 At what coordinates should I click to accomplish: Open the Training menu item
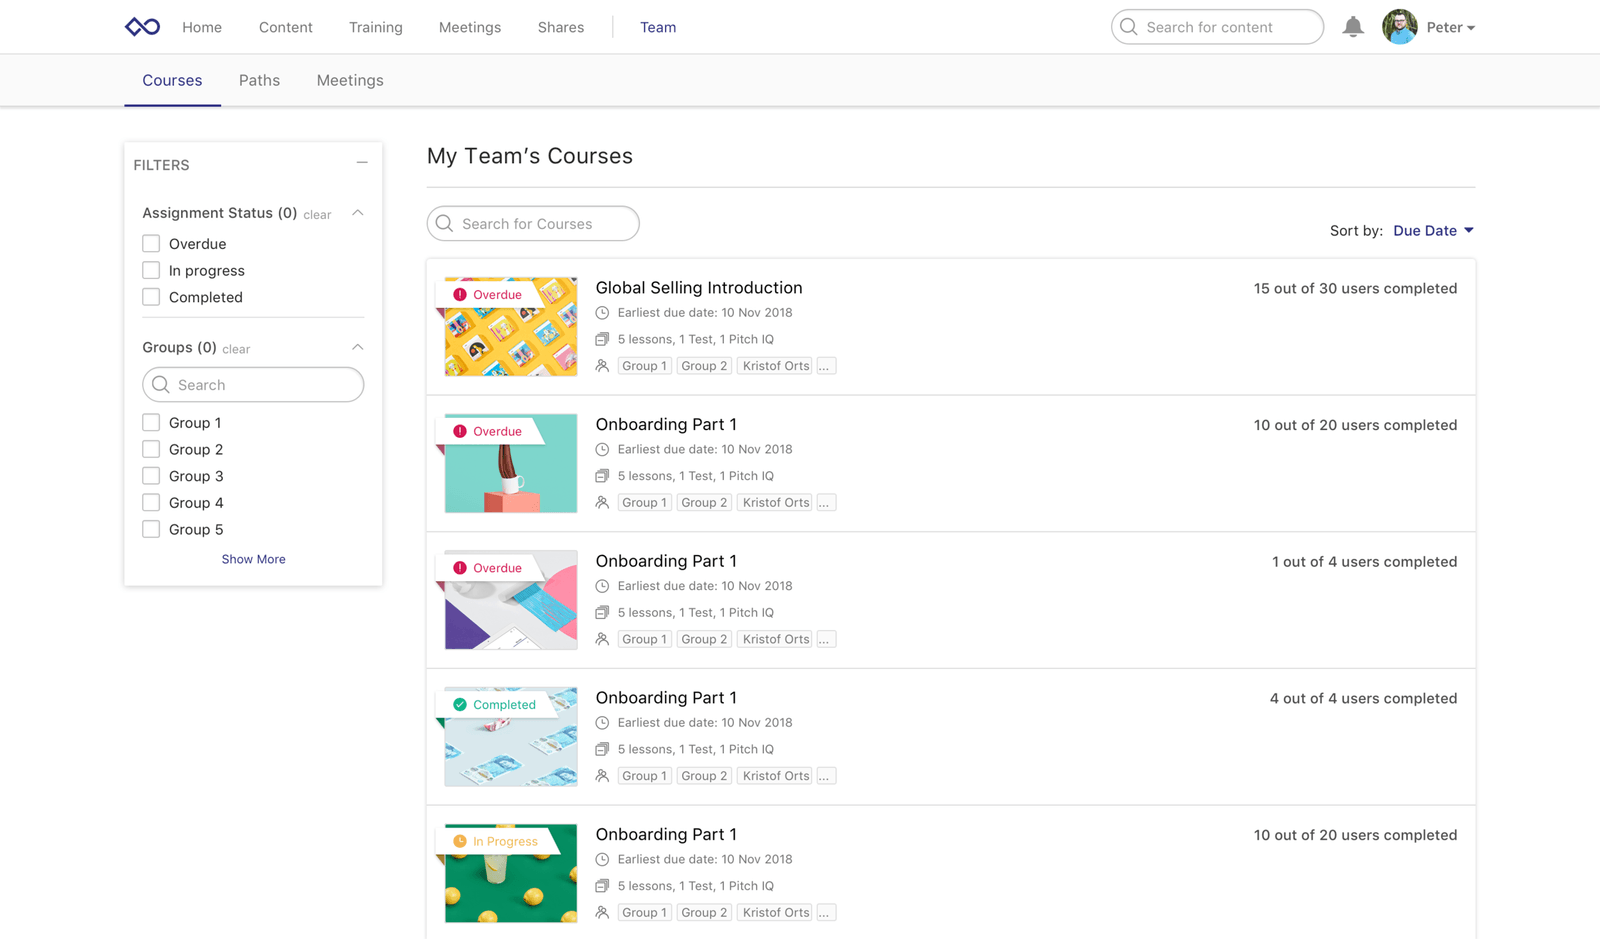tap(375, 27)
